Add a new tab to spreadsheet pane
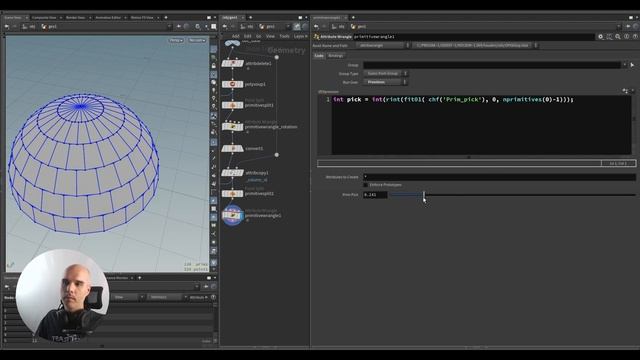640x360 pixels. (140, 278)
